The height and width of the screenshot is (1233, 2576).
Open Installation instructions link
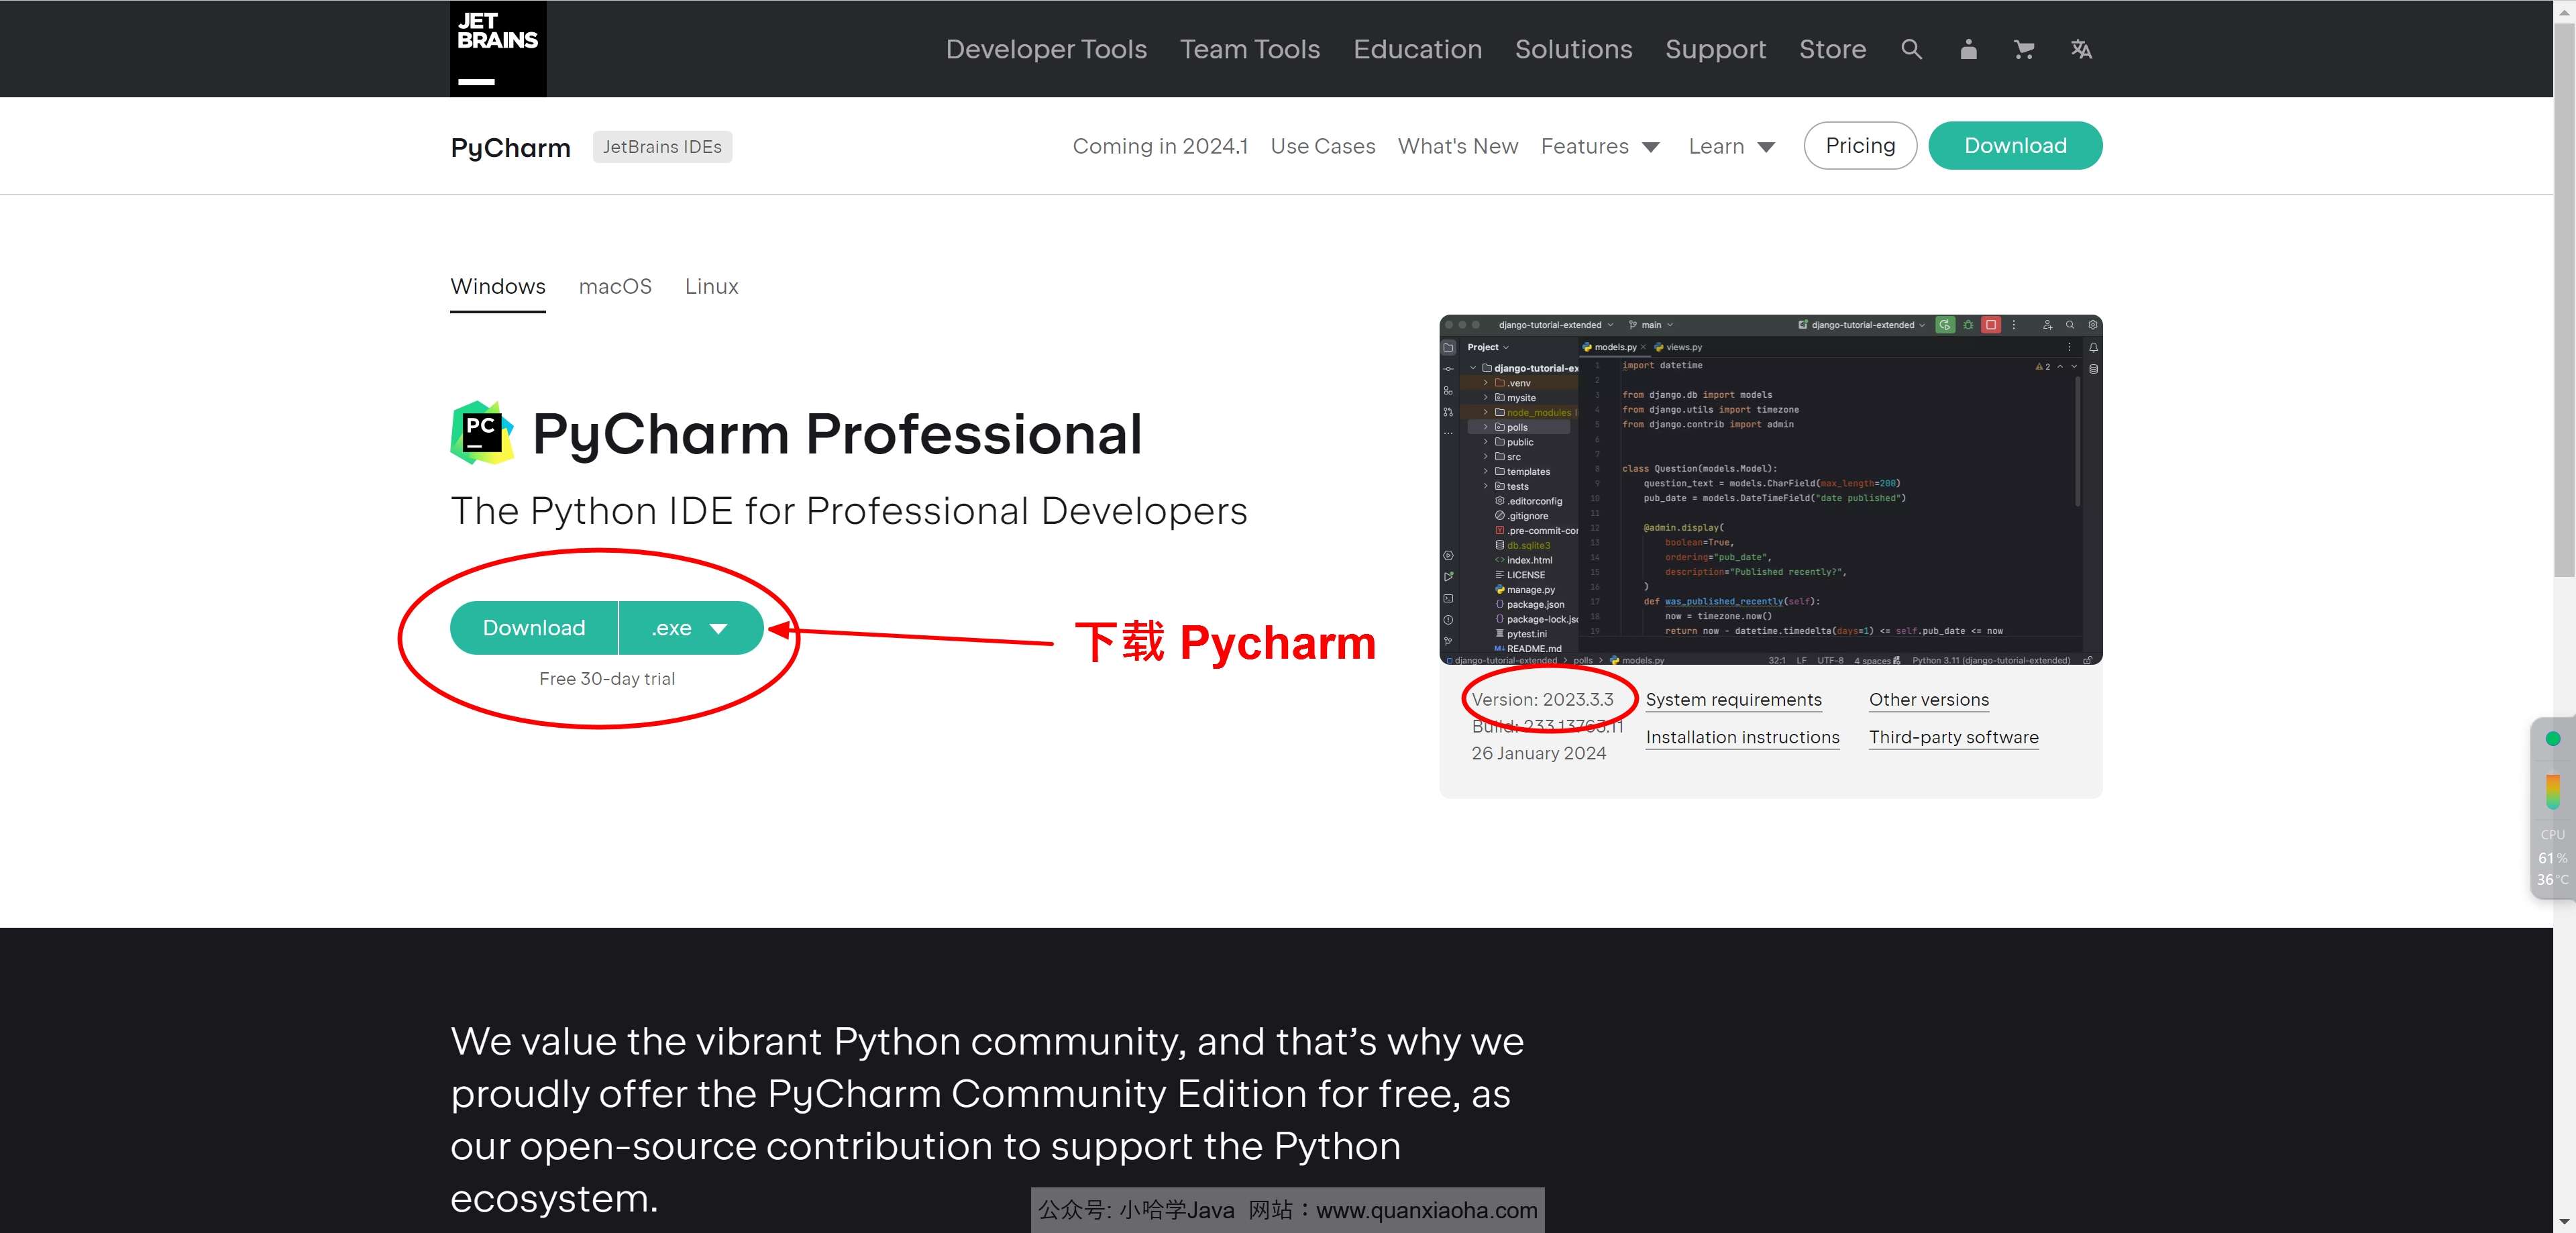[1742, 737]
